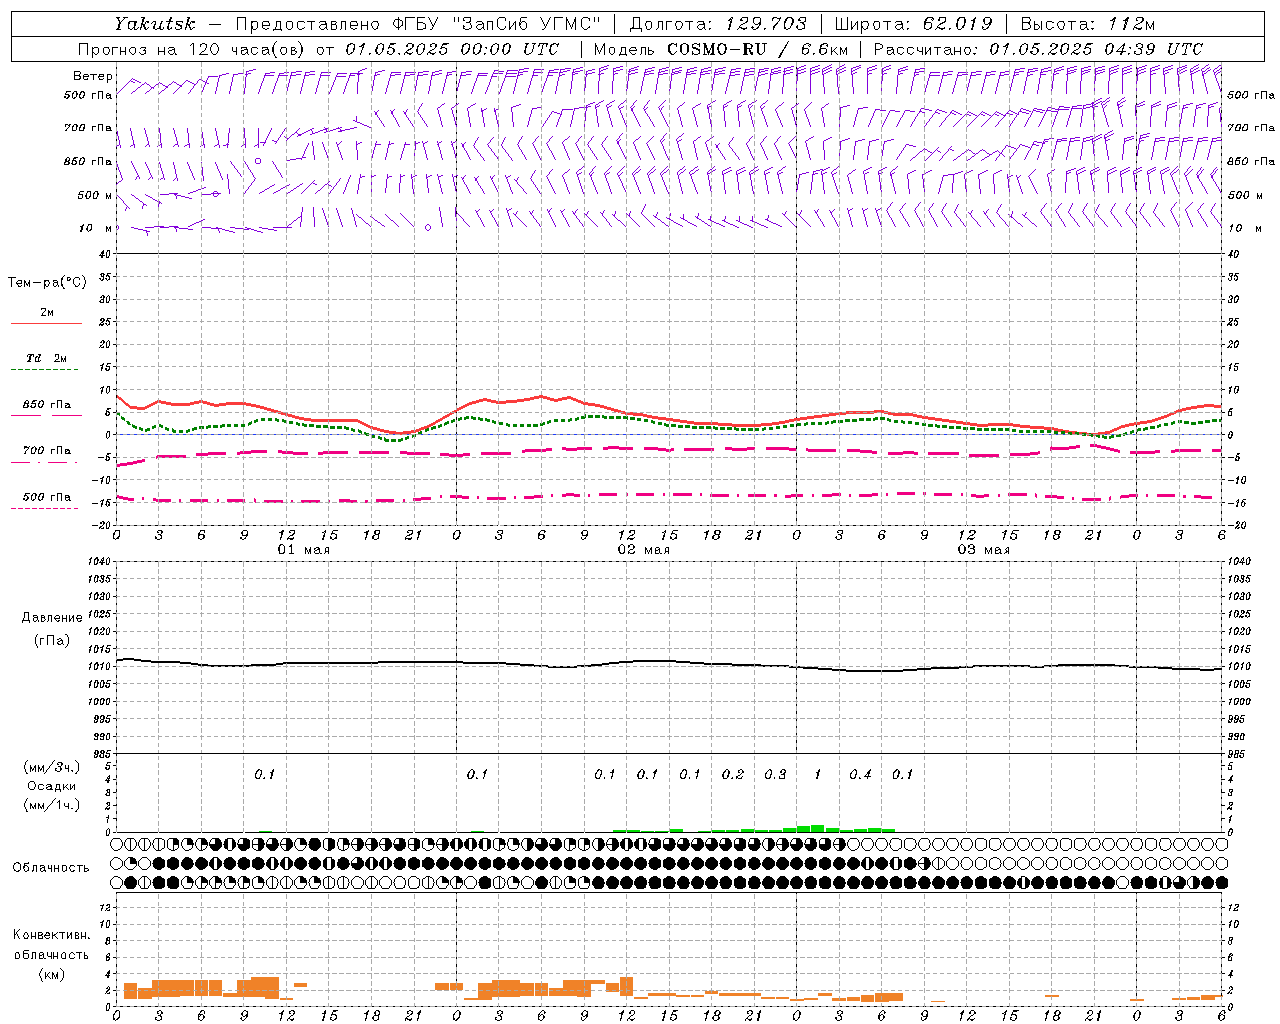Click the '850 гПа' temperature legend label
This screenshot has width=1280, height=1024.
[x=46, y=405]
